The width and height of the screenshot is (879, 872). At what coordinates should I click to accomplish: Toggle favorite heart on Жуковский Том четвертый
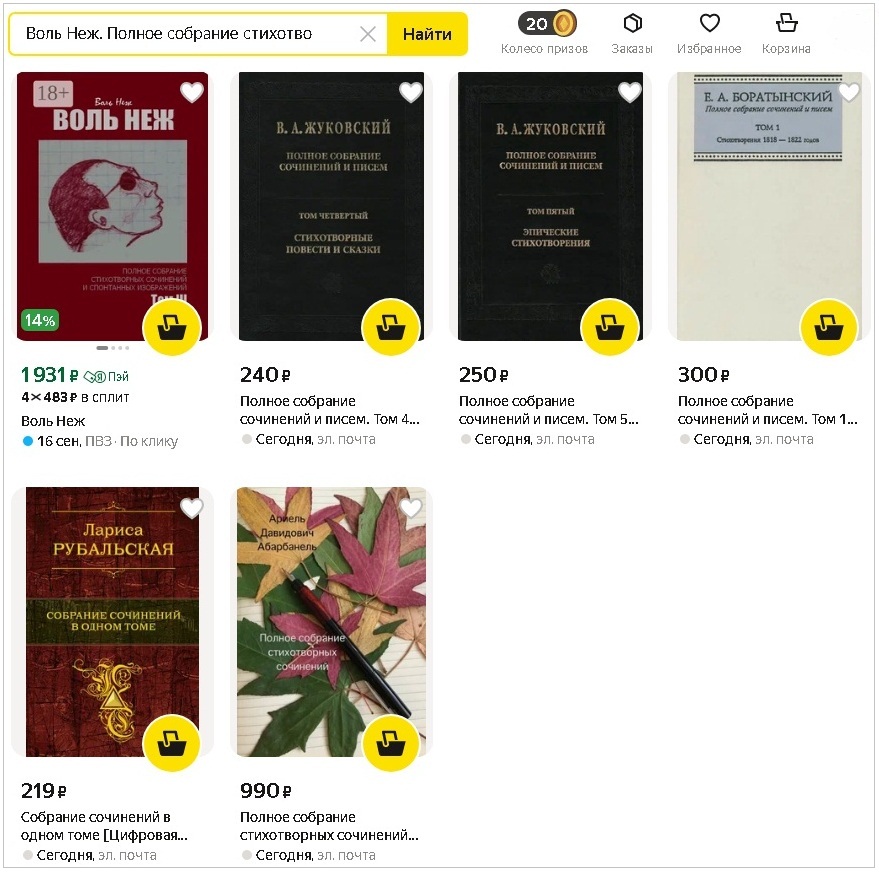[x=411, y=92]
